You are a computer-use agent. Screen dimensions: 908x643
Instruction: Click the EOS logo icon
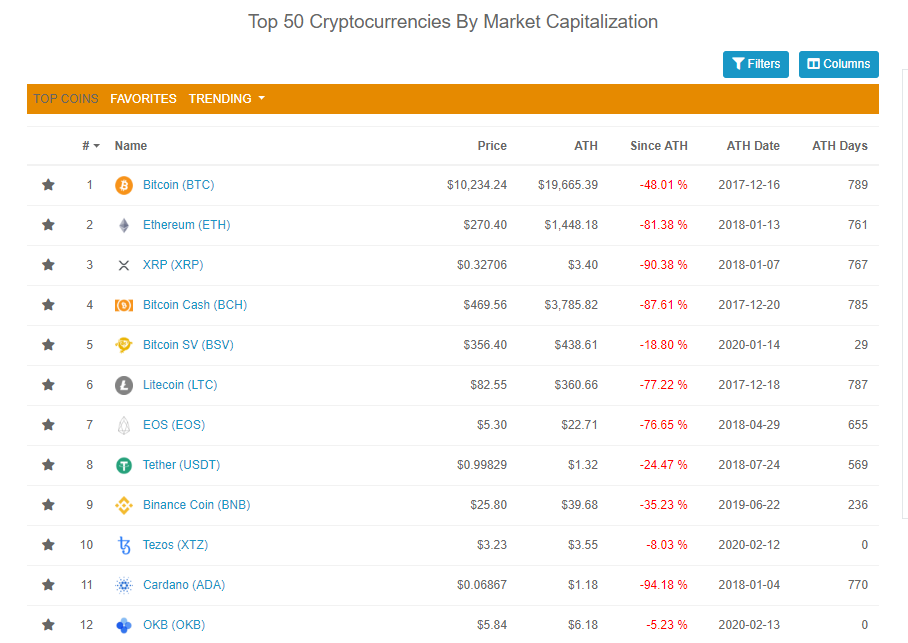[x=123, y=425]
